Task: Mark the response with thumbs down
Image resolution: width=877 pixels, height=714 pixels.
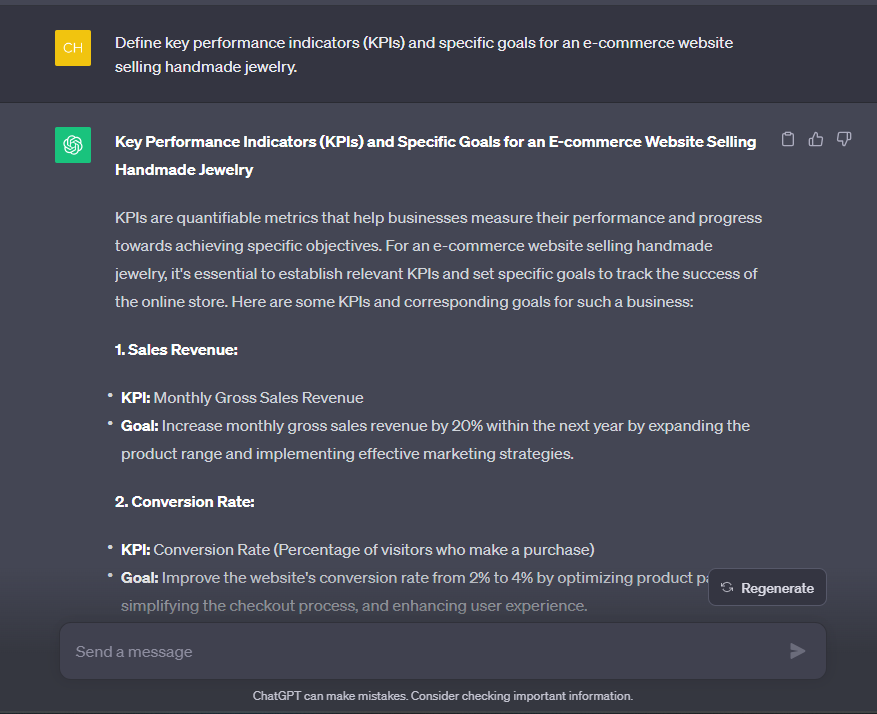Action: point(843,139)
